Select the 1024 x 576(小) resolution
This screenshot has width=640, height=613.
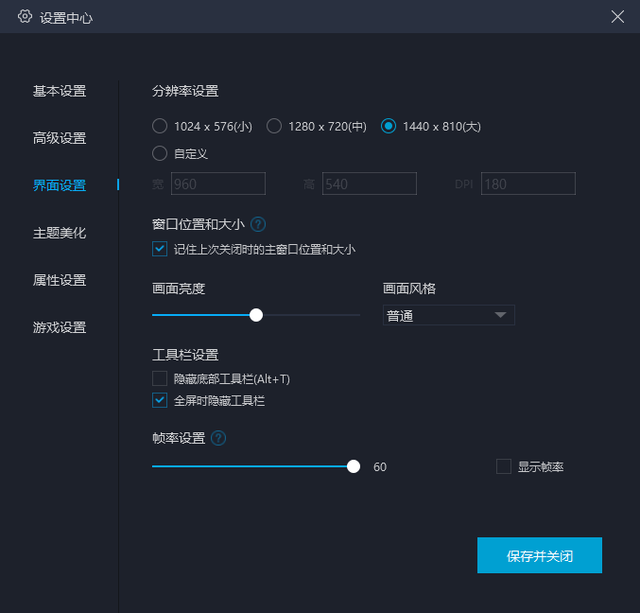(x=160, y=127)
